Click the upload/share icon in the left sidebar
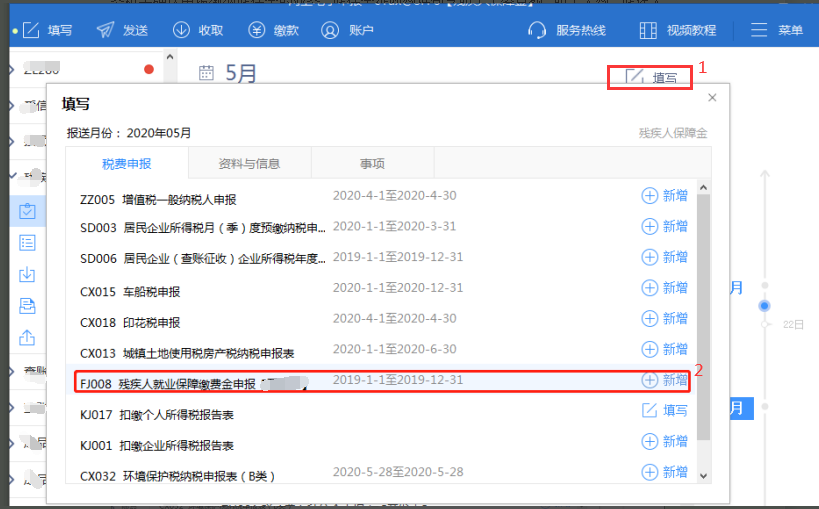The width and height of the screenshot is (819, 509). 27,338
